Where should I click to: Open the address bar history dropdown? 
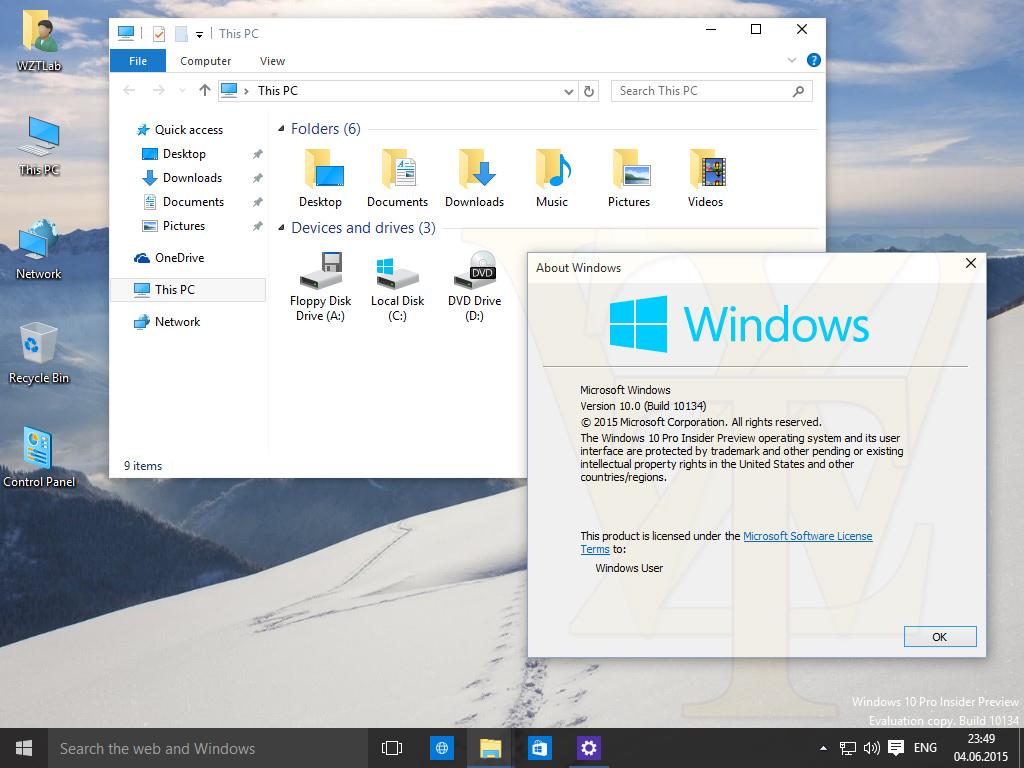click(568, 91)
